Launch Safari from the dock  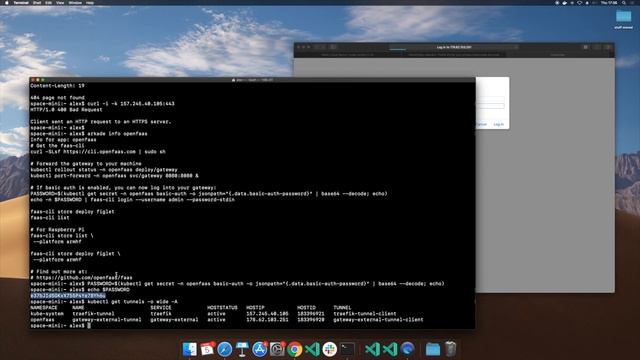[224, 349]
